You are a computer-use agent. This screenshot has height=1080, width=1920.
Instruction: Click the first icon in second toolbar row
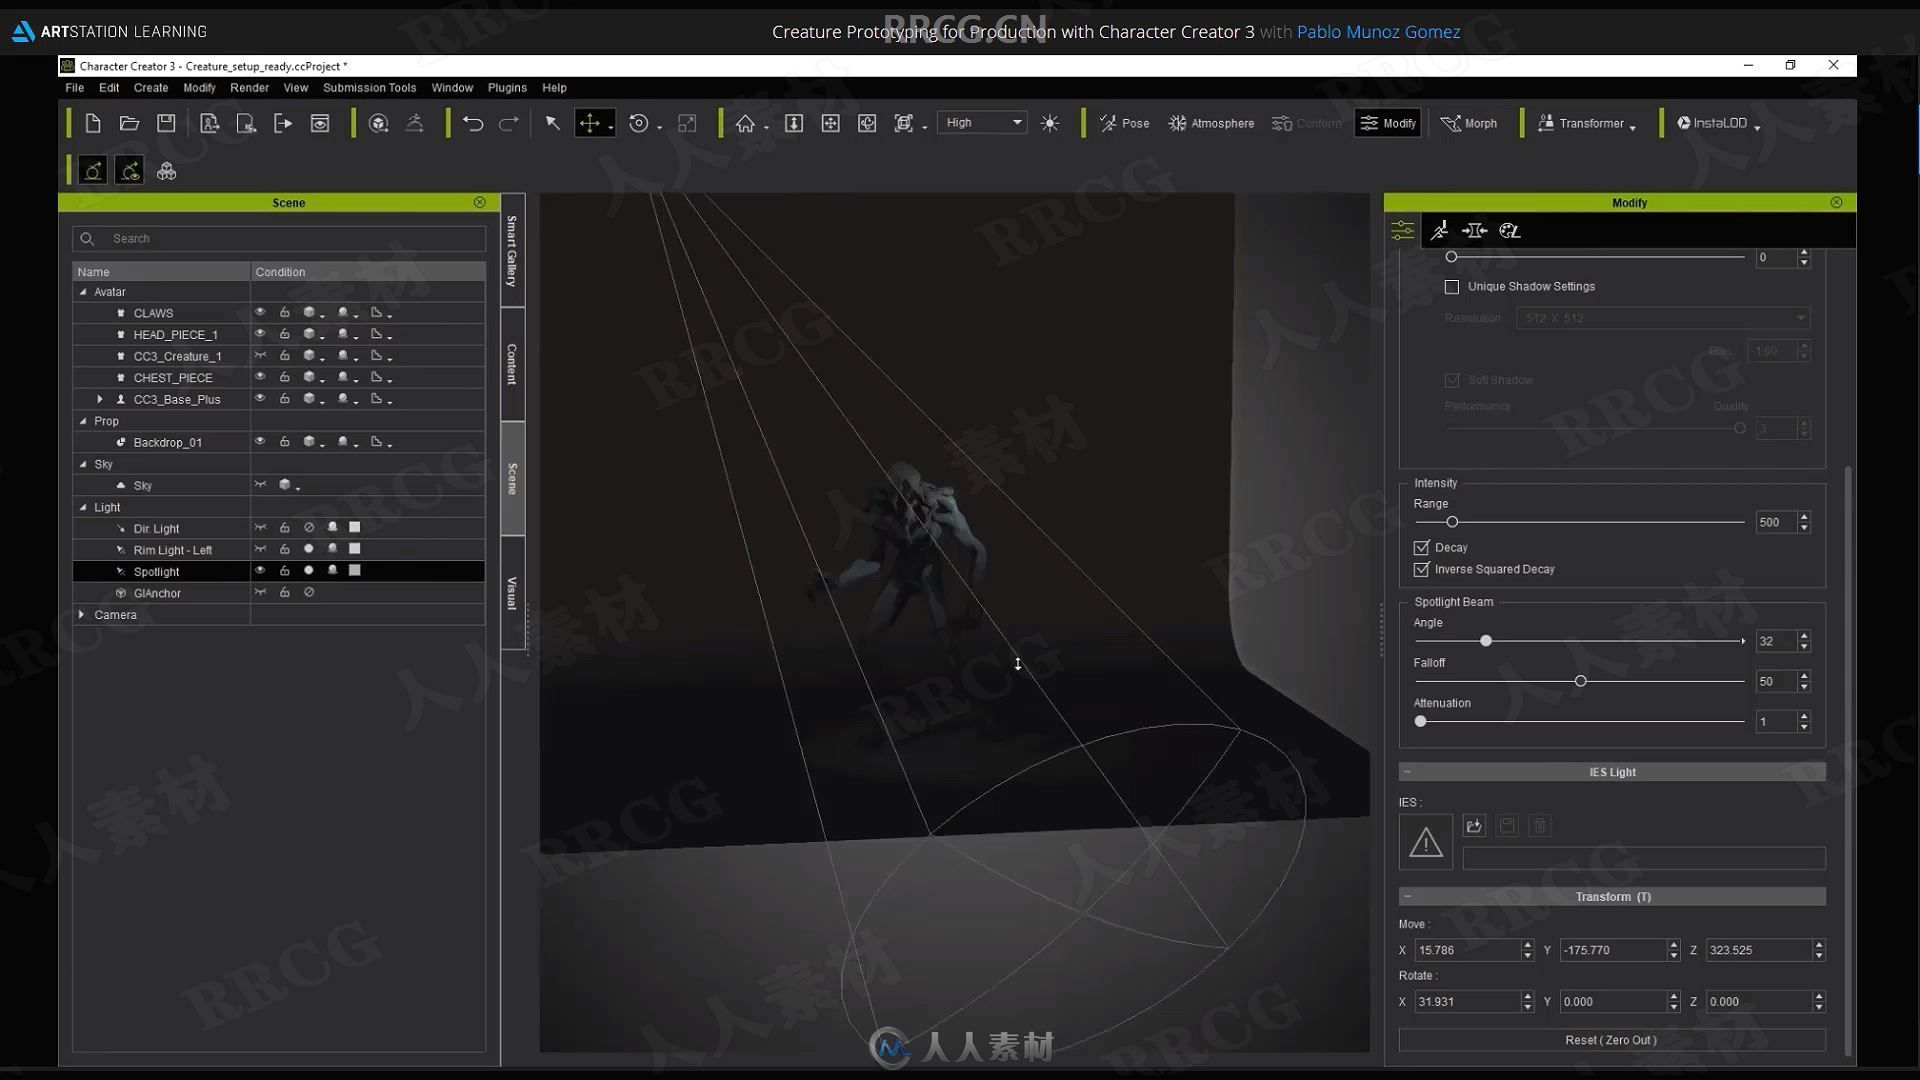93,171
